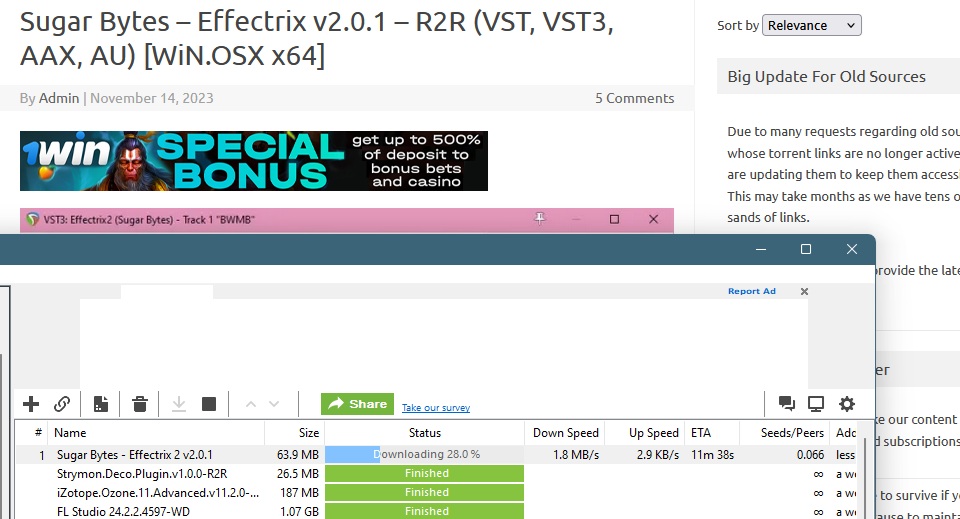Click the Big Update For Old Sources heading
The height and width of the screenshot is (519, 960).
[826, 77]
